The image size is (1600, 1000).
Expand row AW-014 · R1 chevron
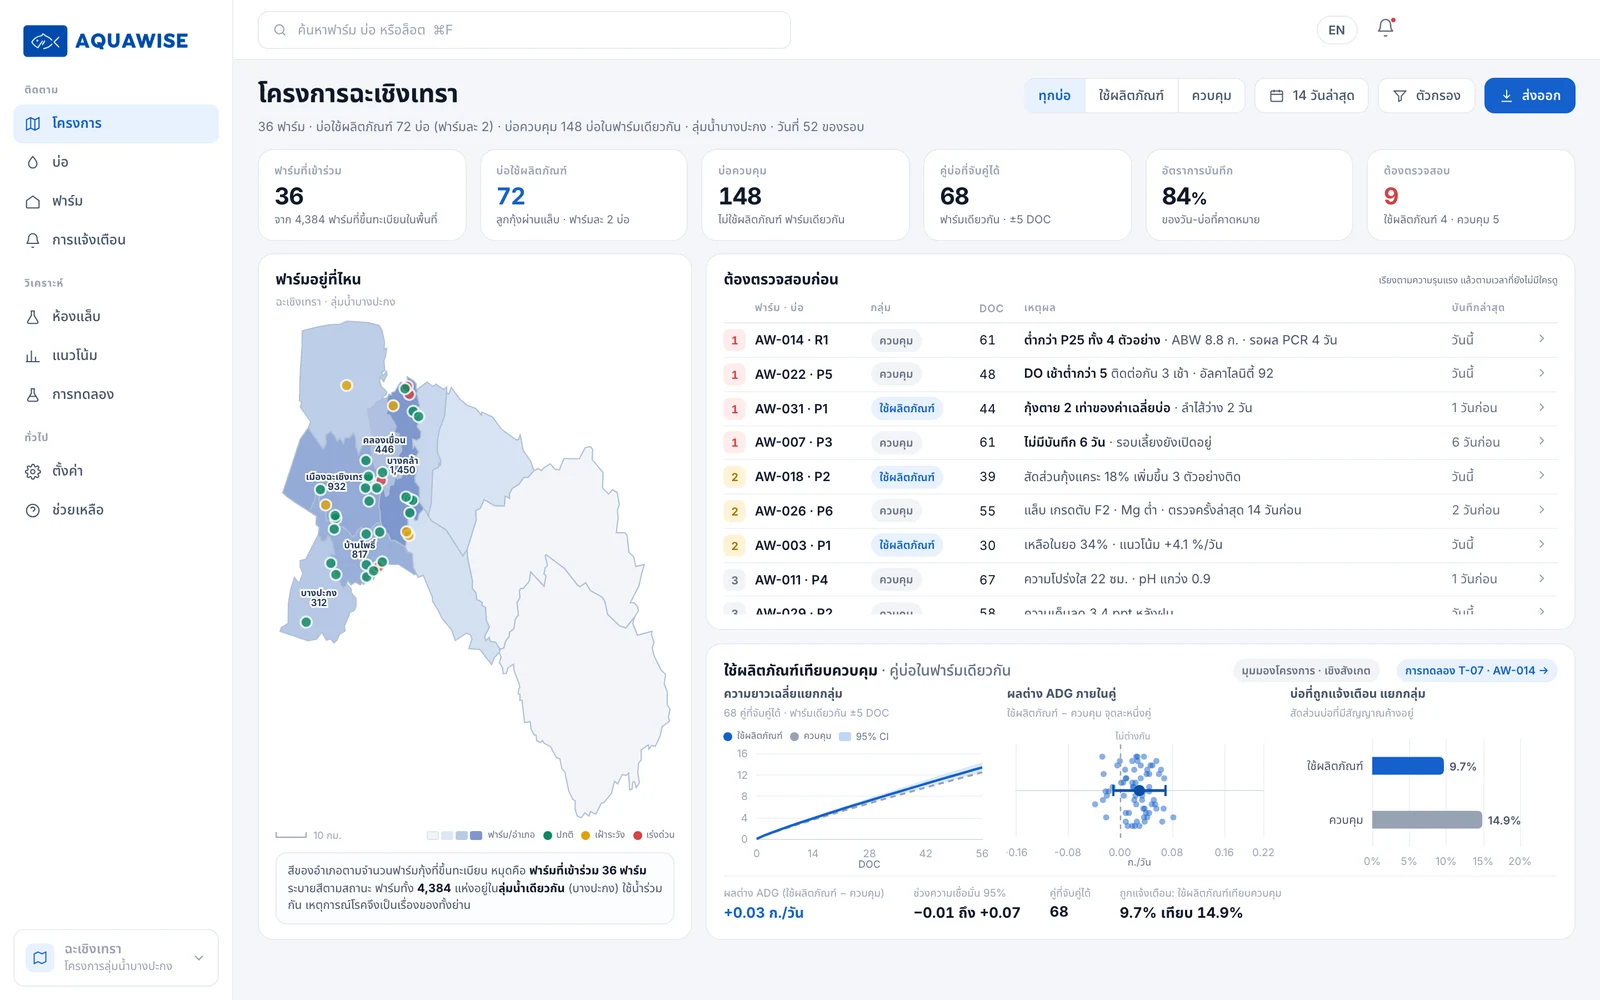coord(1541,339)
